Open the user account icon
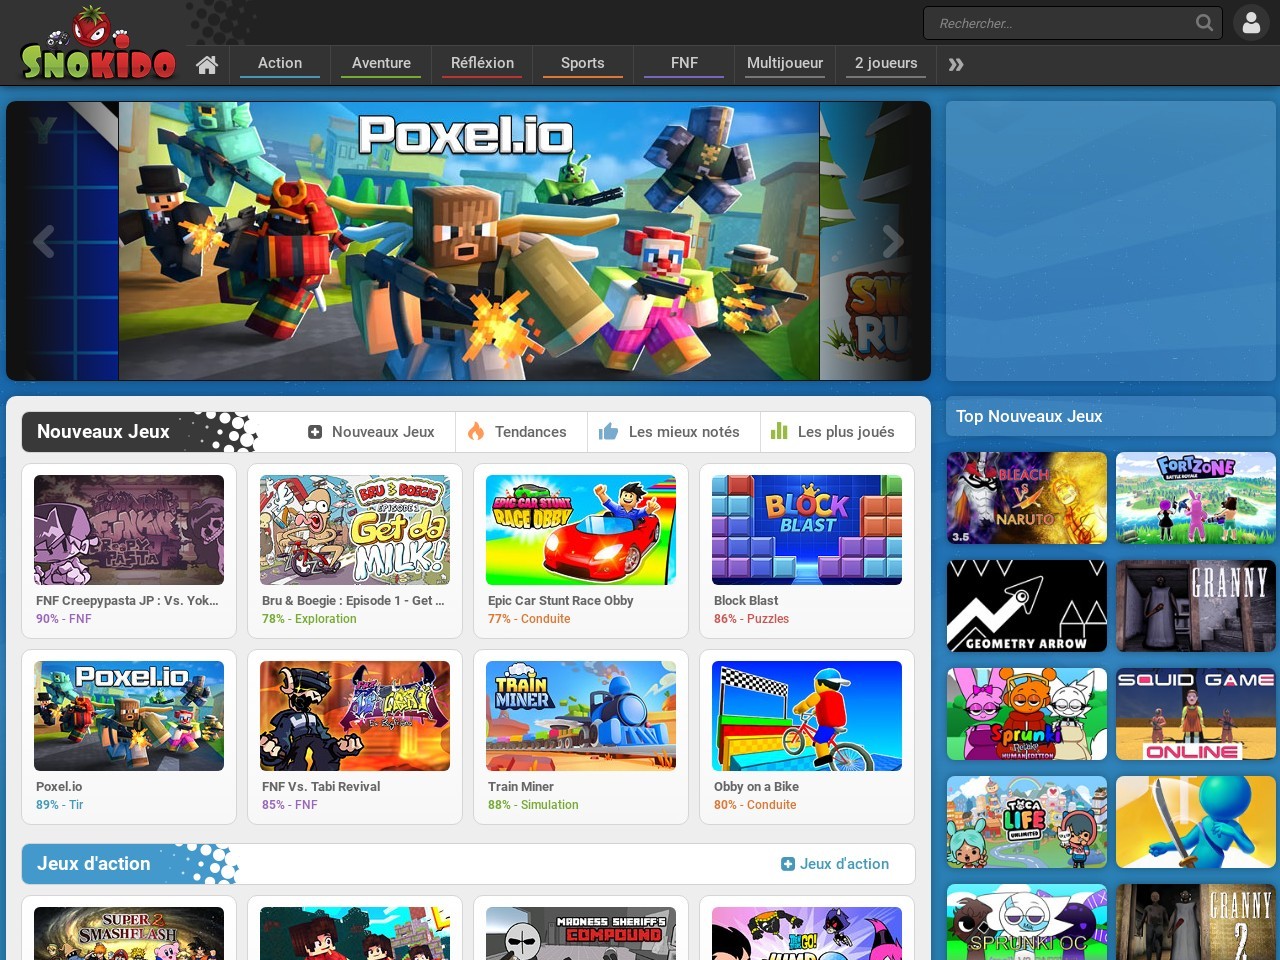 pyautogui.click(x=1251, y=22)
